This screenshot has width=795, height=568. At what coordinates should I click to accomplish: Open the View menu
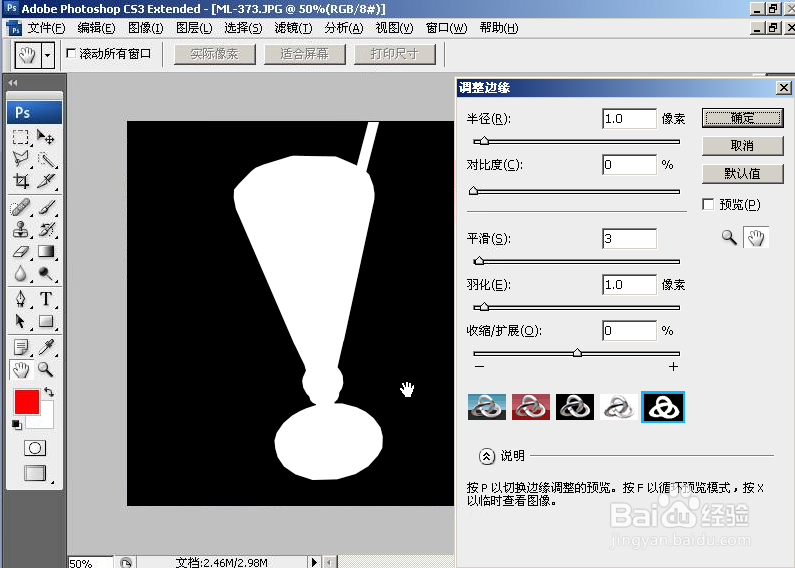pyautogui.click(x=394, y=28)
